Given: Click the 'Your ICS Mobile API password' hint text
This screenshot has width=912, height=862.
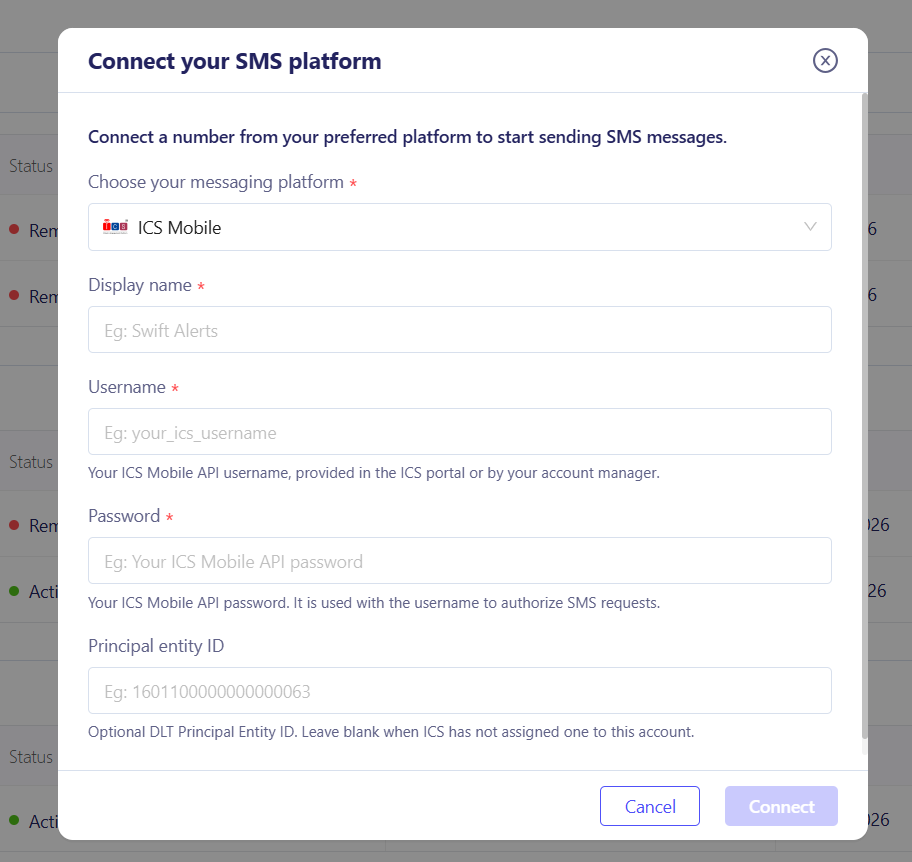Looking at the screenshot, I should click(374, 603).
